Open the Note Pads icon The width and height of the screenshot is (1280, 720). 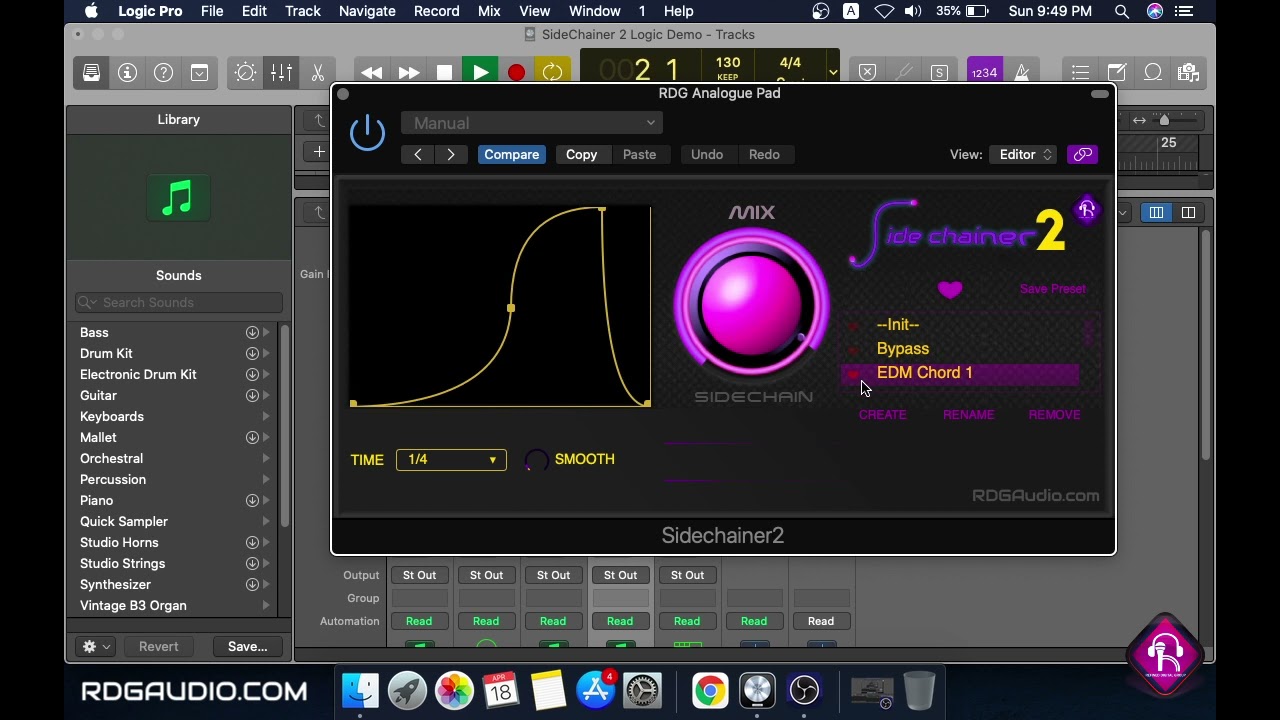(1116, 72)
